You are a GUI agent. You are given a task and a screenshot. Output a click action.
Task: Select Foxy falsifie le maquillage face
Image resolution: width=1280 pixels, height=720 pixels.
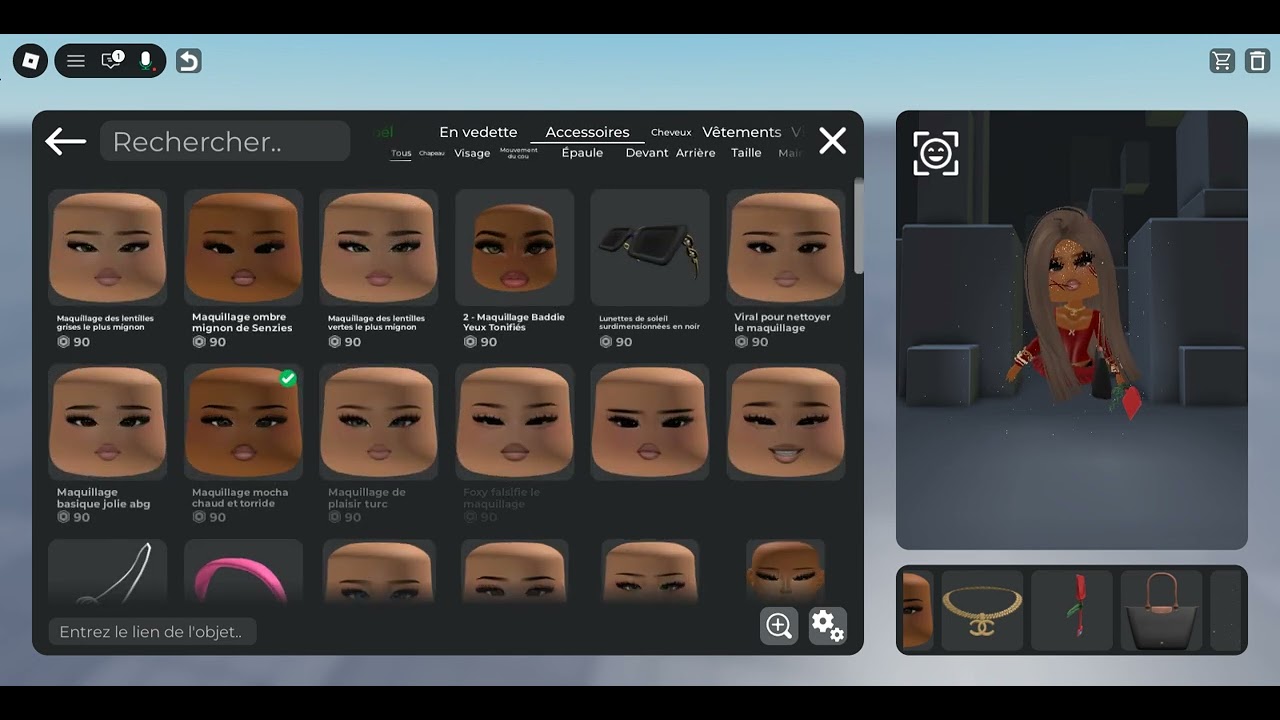point(515,422)
